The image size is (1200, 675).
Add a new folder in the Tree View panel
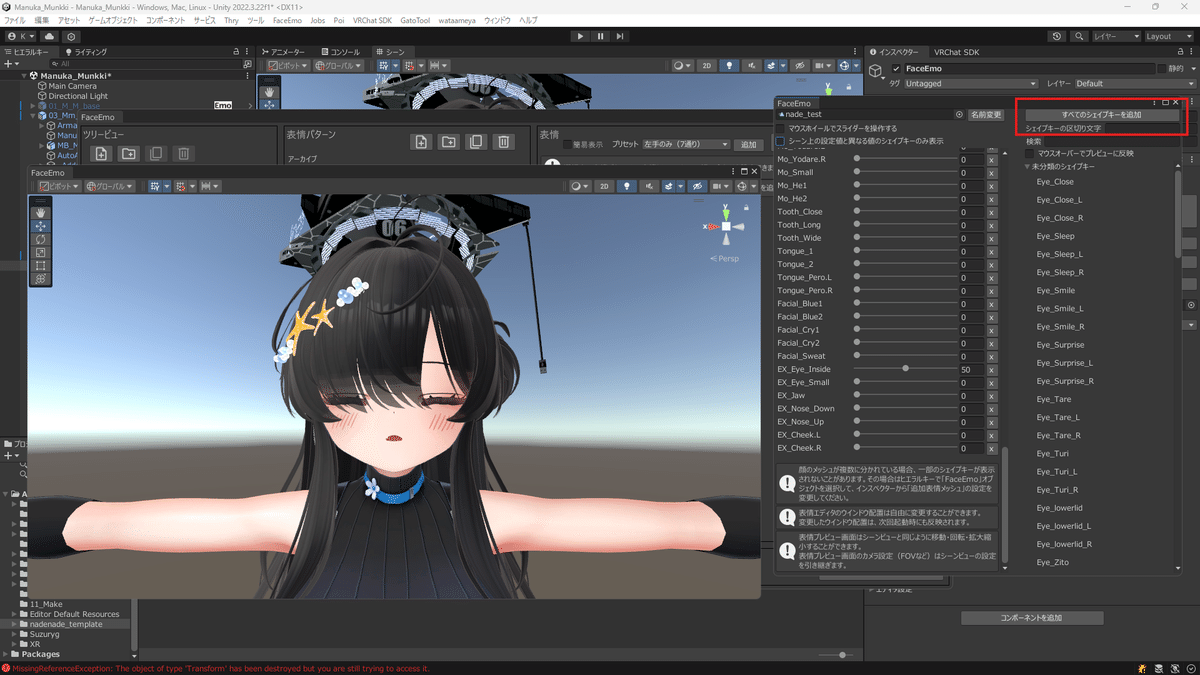[x=129, y=154]
